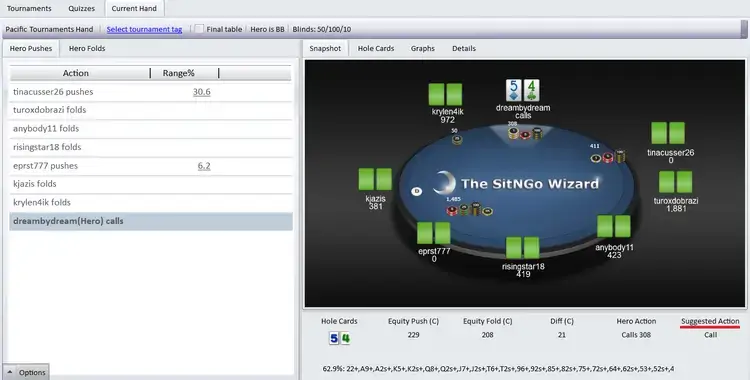
Task: Click the Equity Fold (C) value 208
Action: click(x=487, y=335)
